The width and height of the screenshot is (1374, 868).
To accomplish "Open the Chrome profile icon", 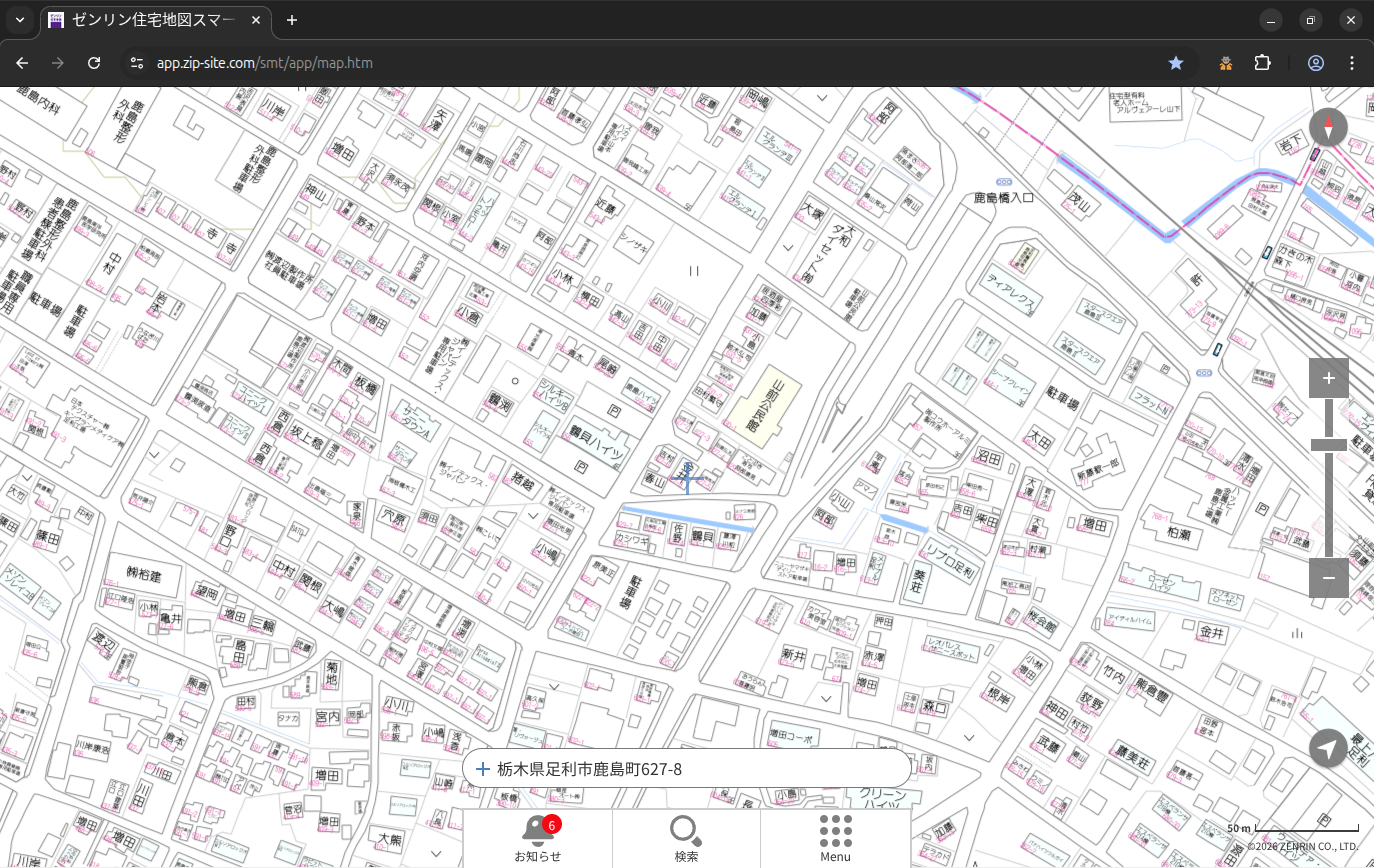I will pyautogui.click(x=1316, y=63).
